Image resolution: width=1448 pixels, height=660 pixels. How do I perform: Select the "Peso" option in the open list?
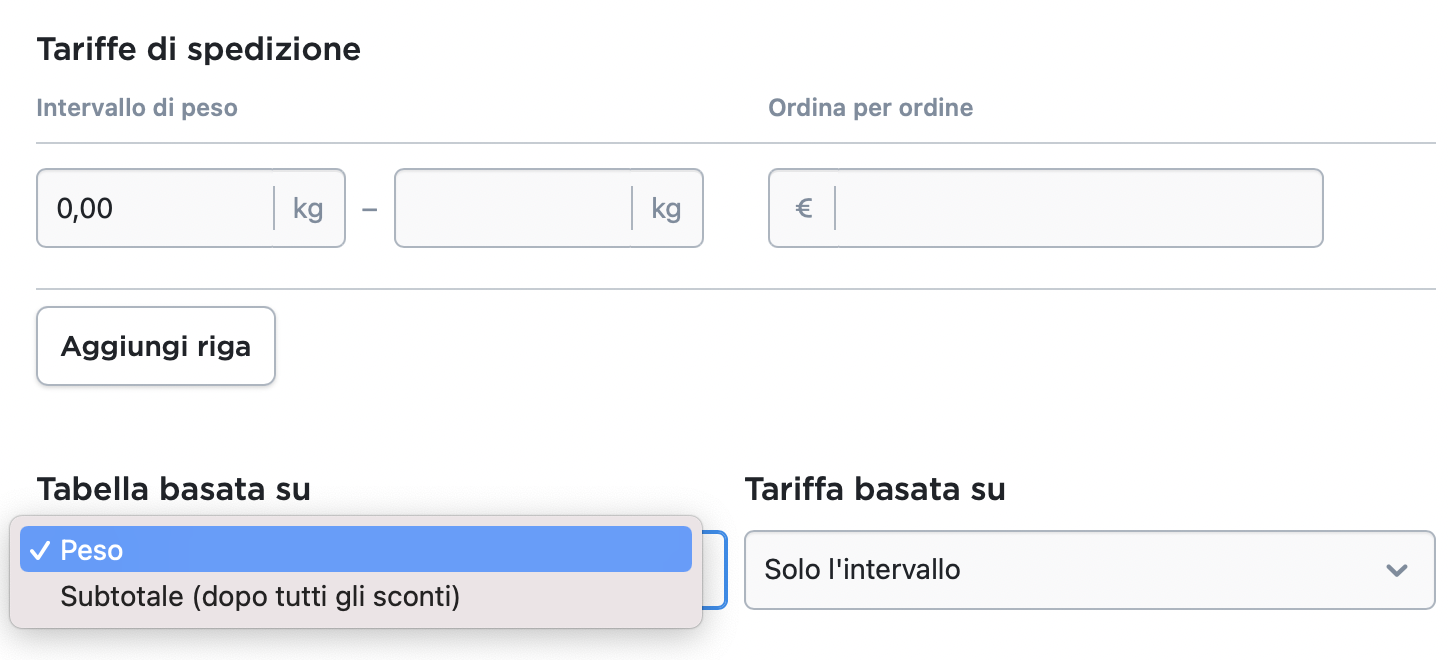(x=356, y=550)
